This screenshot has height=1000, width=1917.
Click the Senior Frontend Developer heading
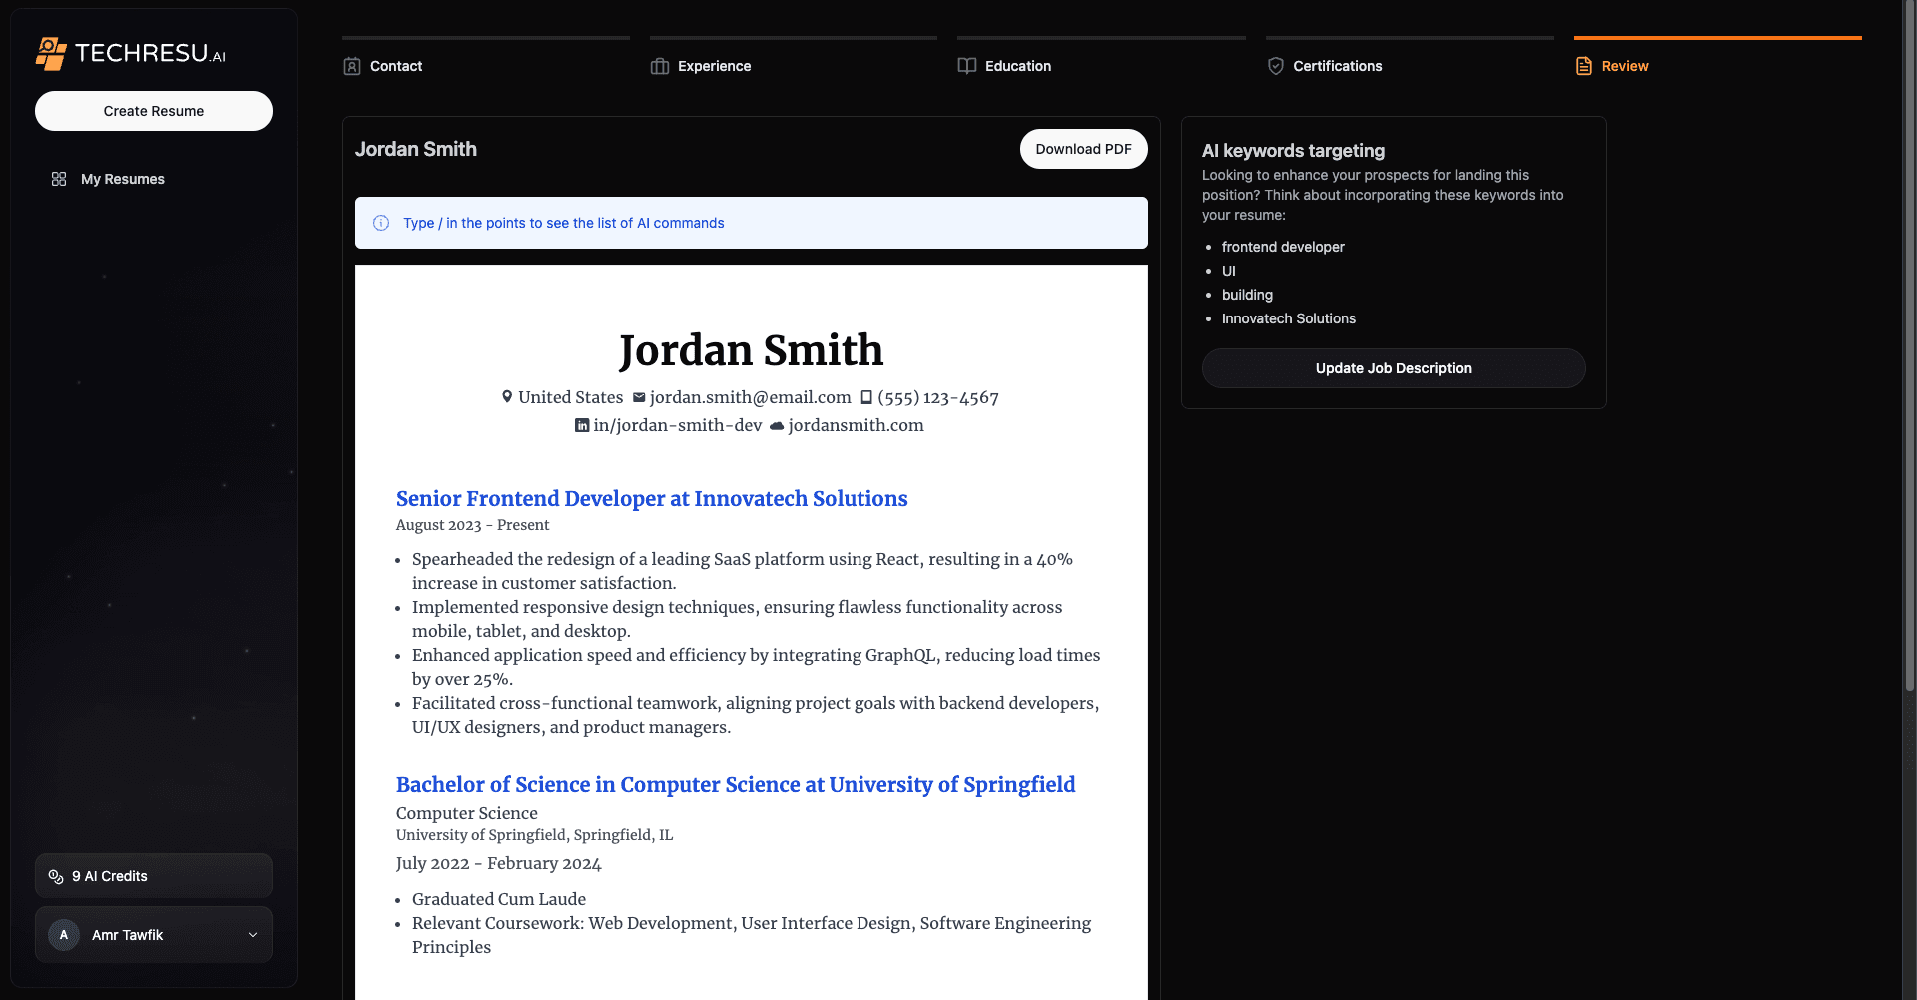coord(651,498)
